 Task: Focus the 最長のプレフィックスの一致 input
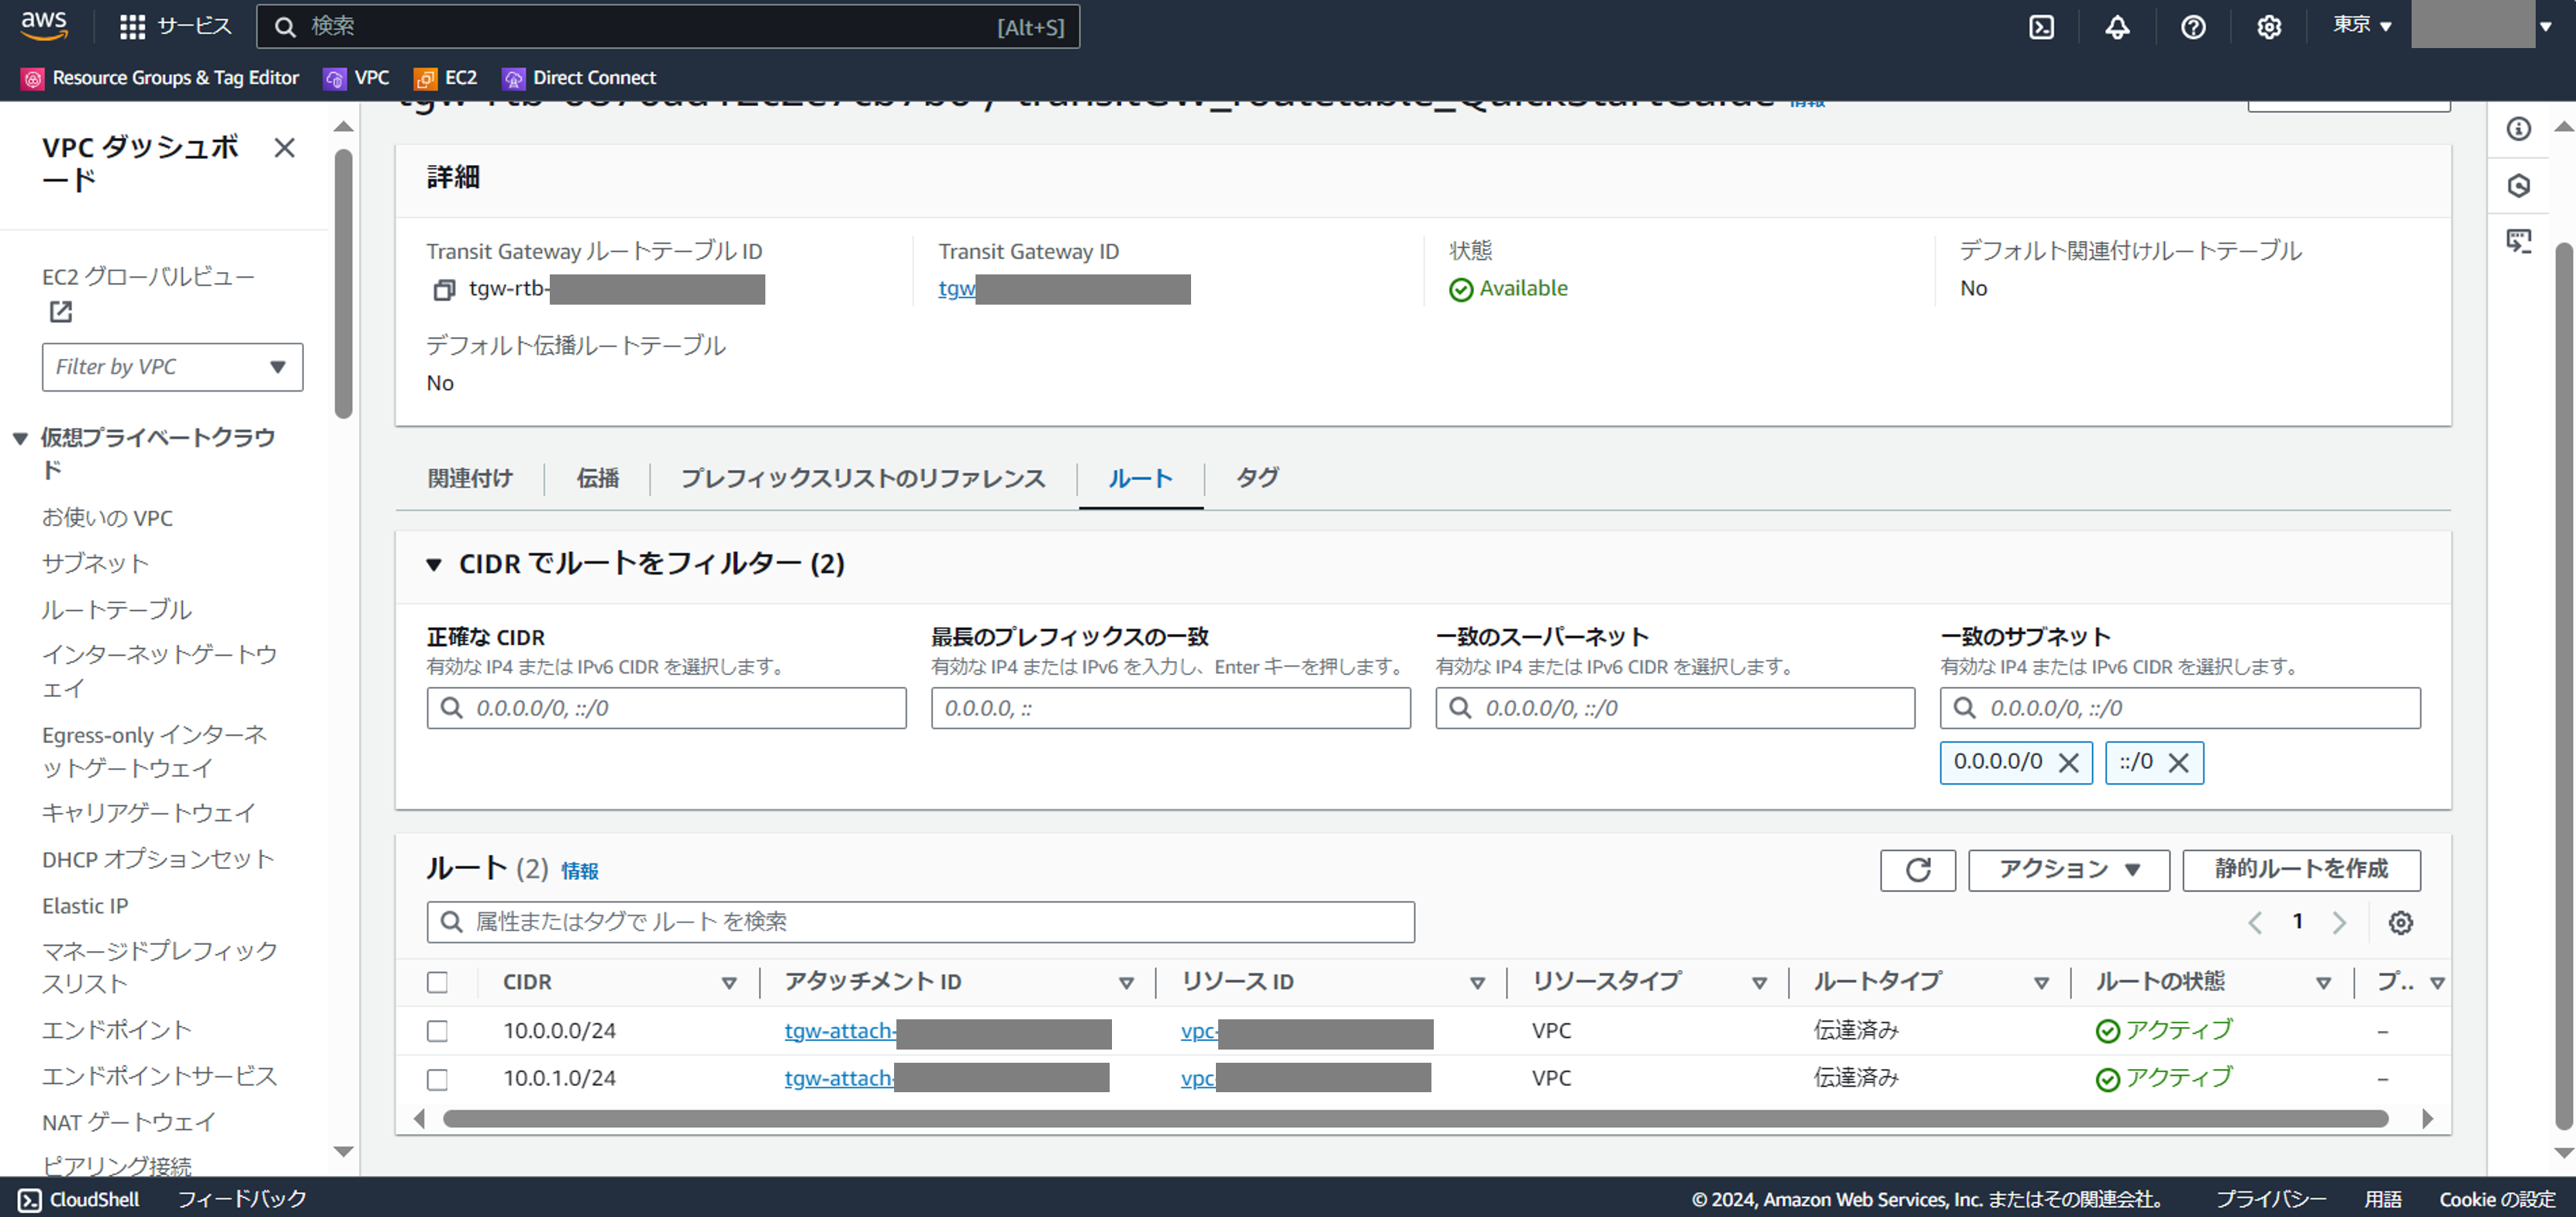1170,708
